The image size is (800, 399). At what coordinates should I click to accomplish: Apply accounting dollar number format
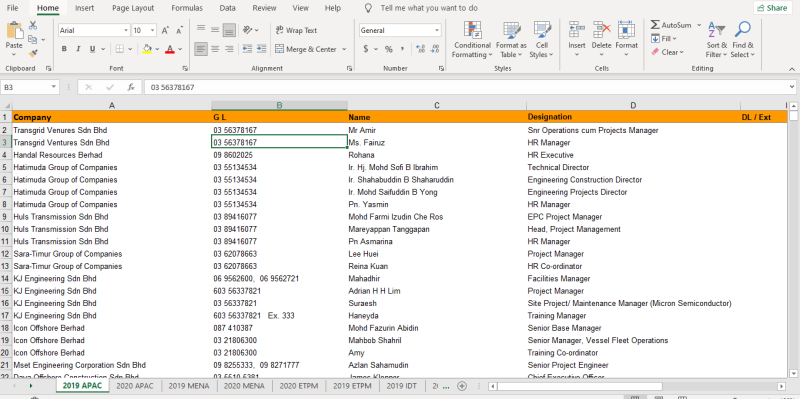click(366, 49)
